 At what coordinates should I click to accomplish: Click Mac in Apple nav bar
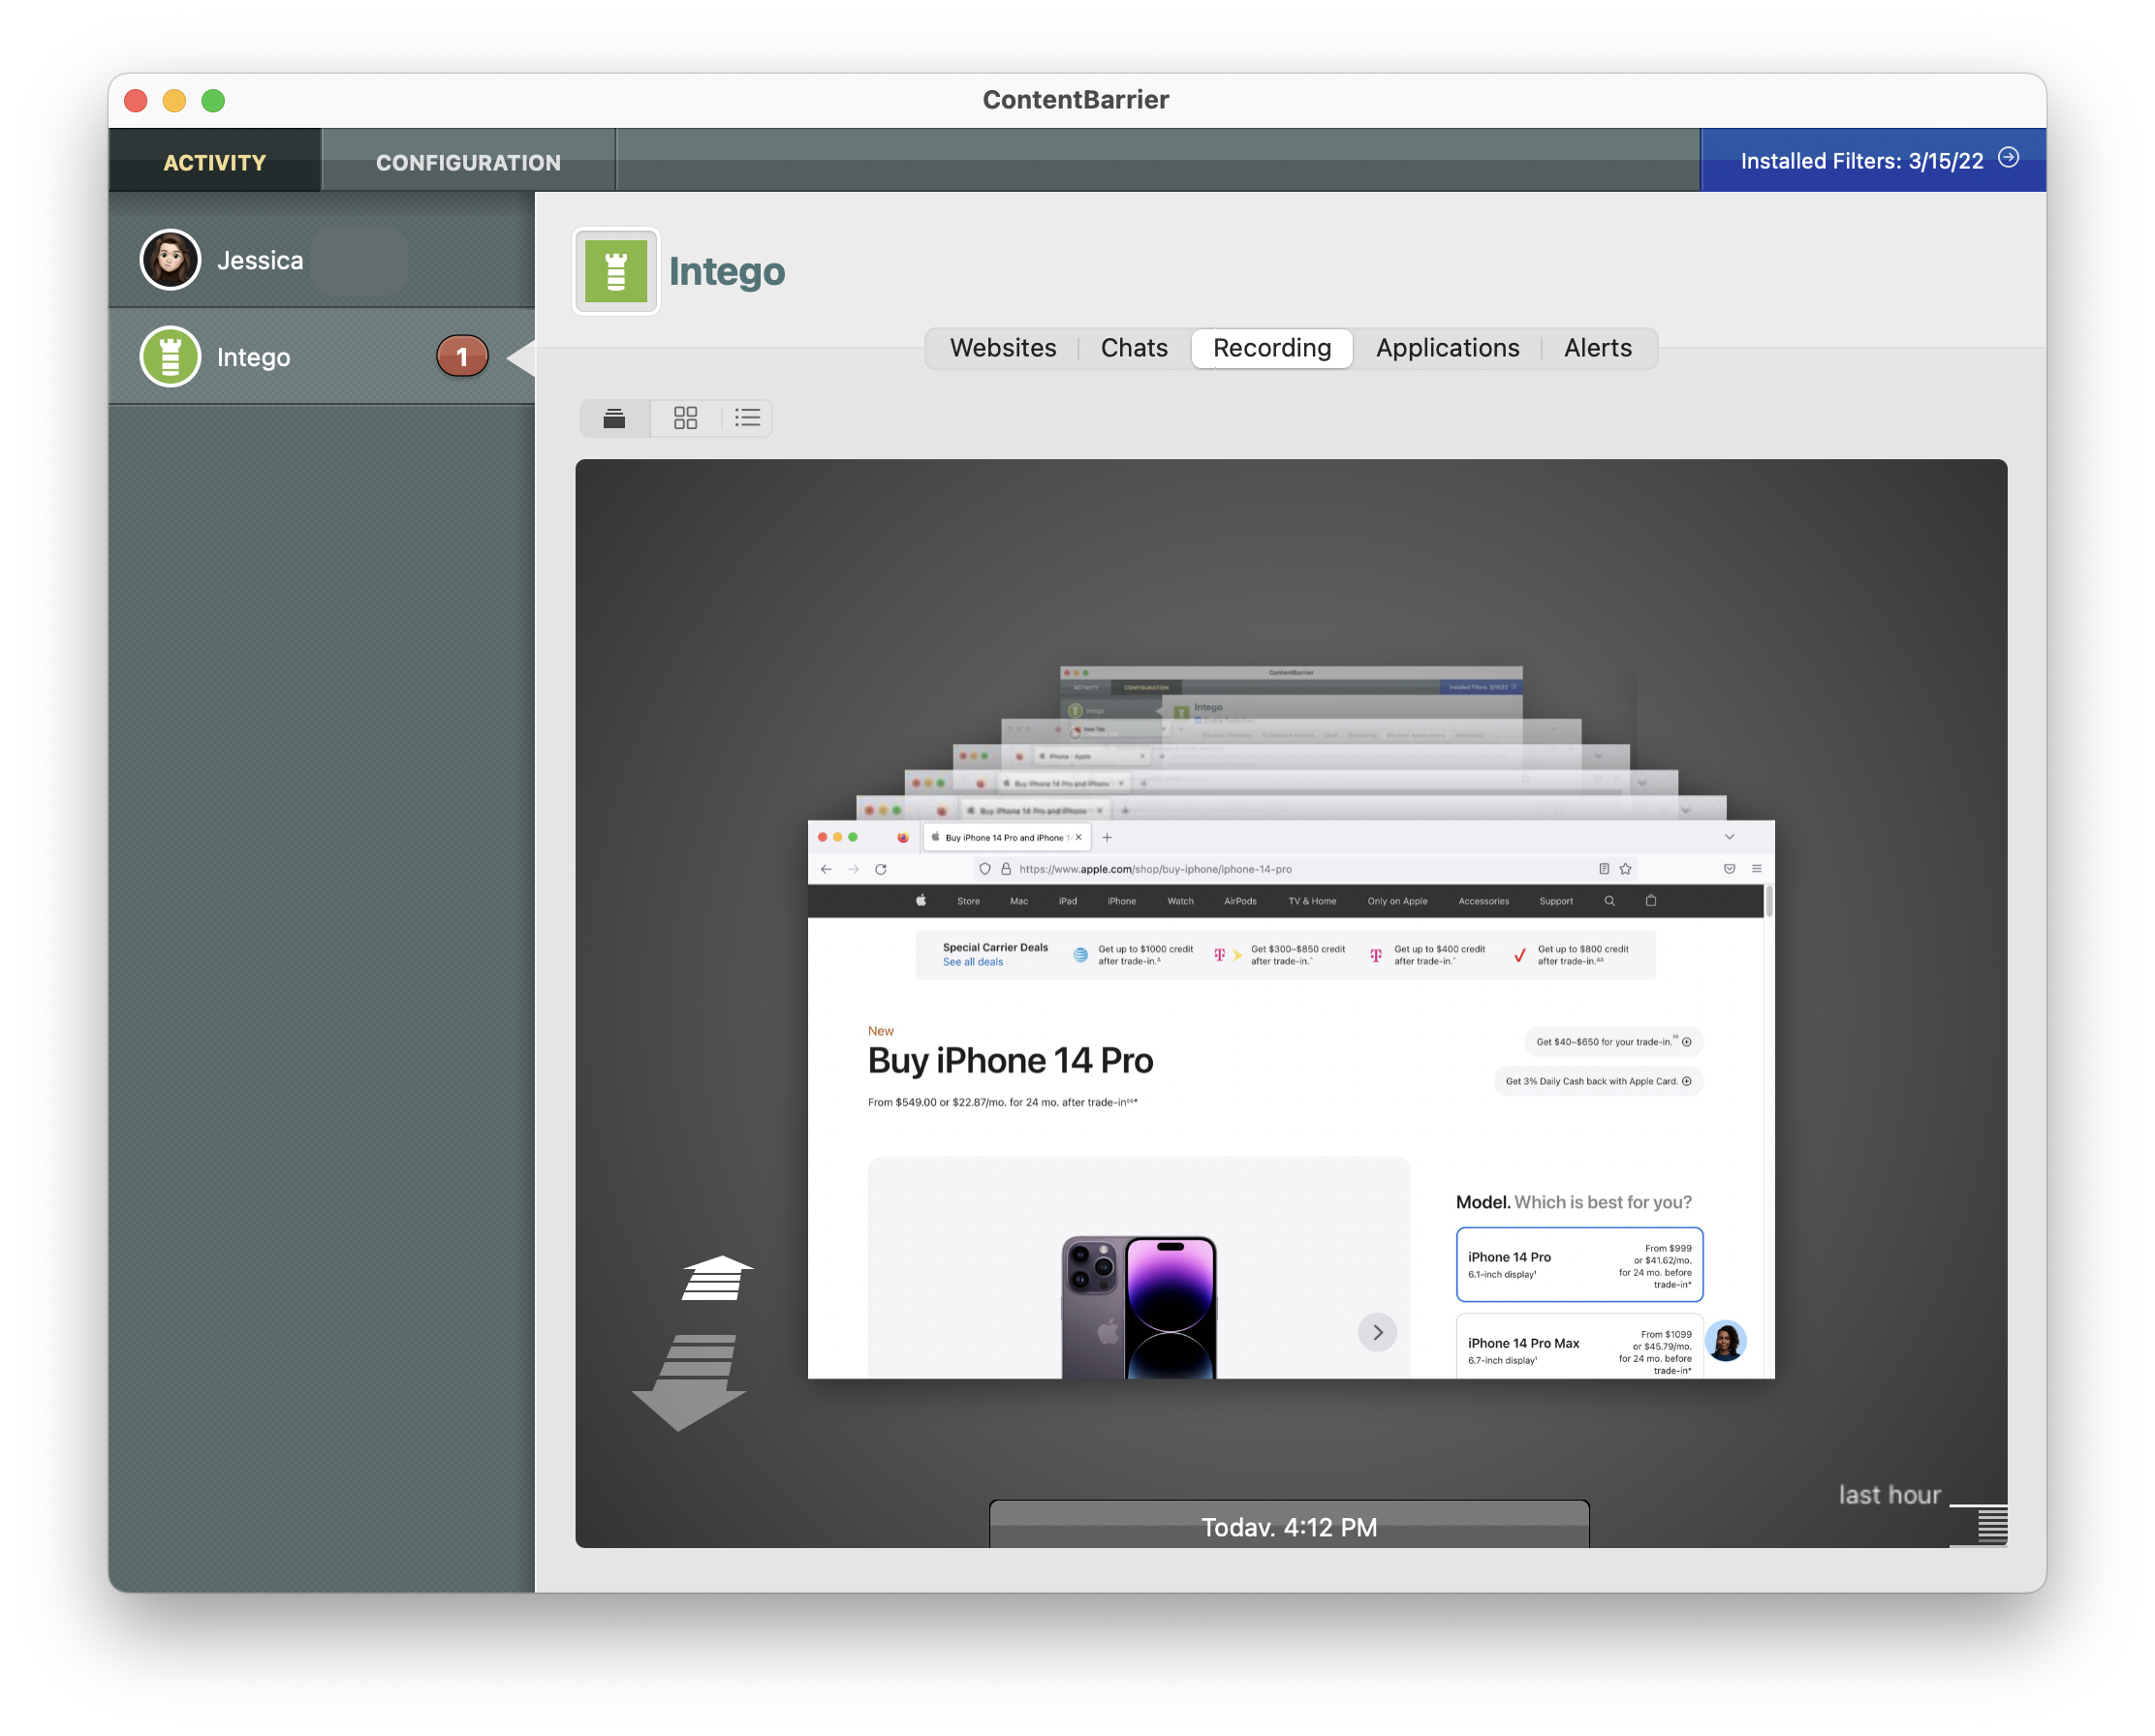click(x=1019, y=902)
